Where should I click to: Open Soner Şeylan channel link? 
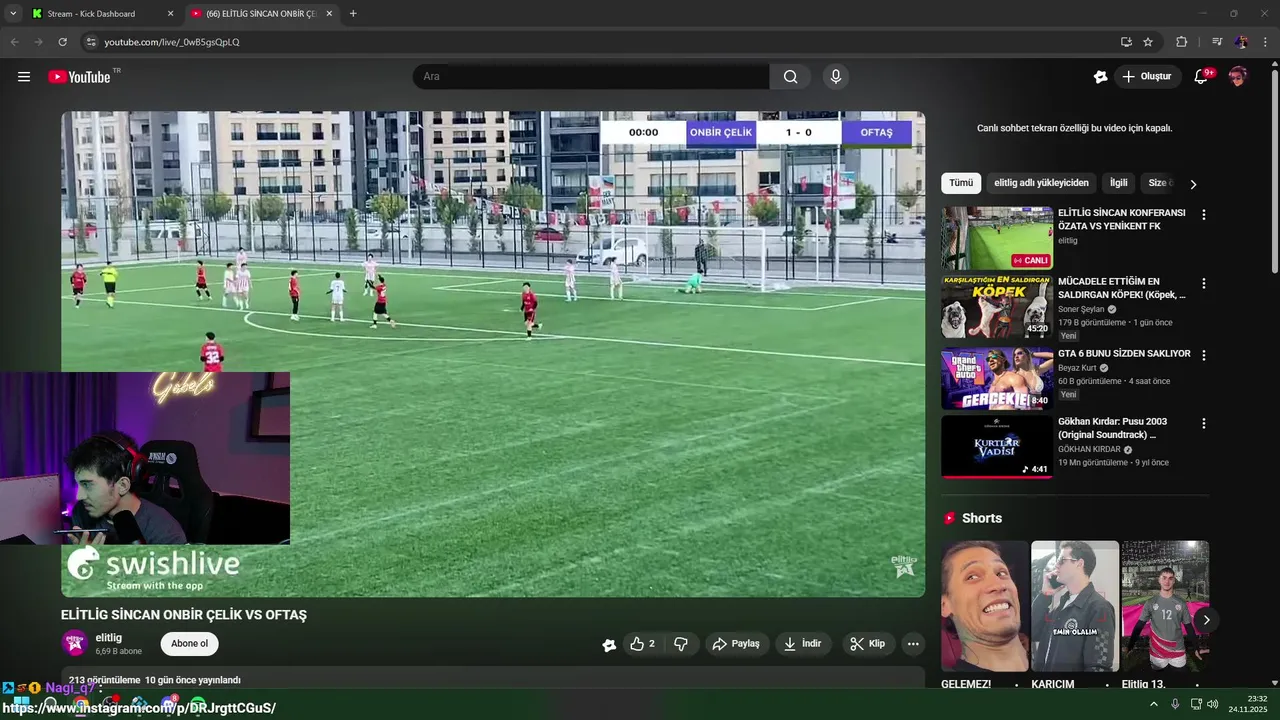pos(1081,310)
